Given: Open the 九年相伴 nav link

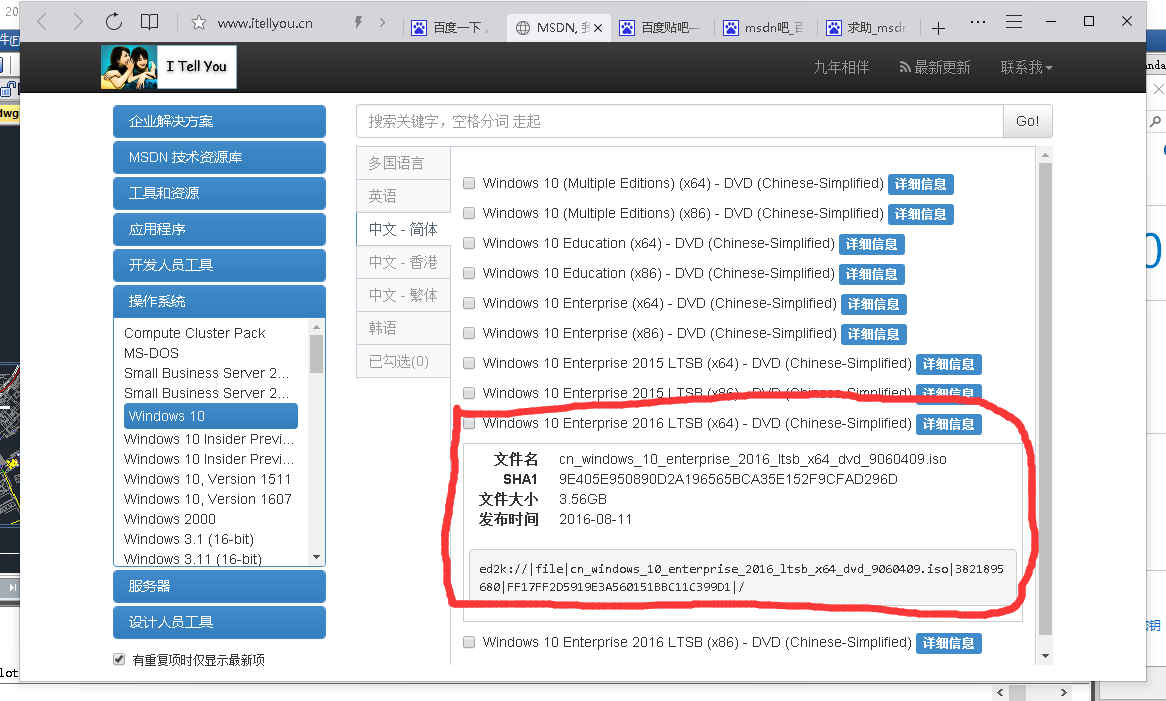Looking at the screenshot, I should (841, 68).
